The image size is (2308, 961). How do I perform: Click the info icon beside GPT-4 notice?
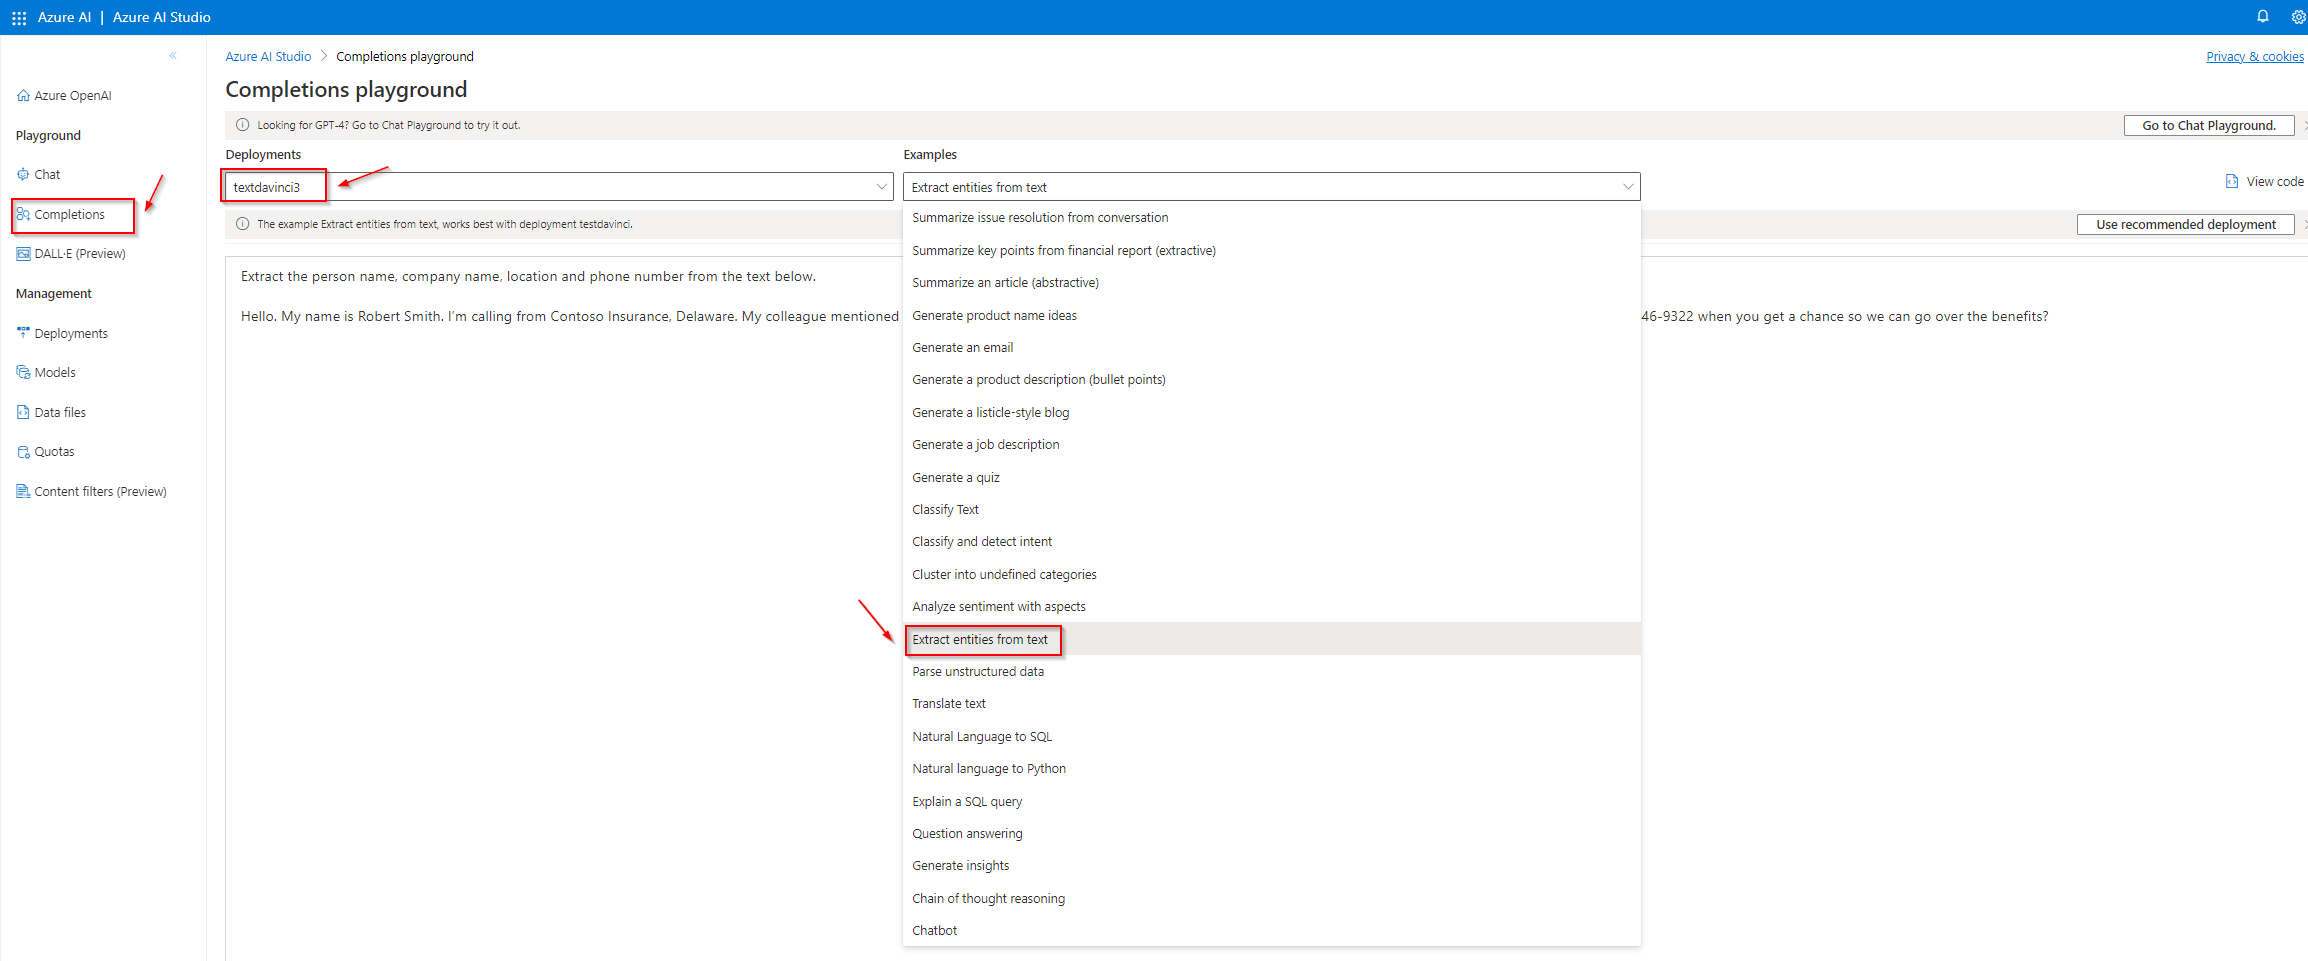pos(242,125)
